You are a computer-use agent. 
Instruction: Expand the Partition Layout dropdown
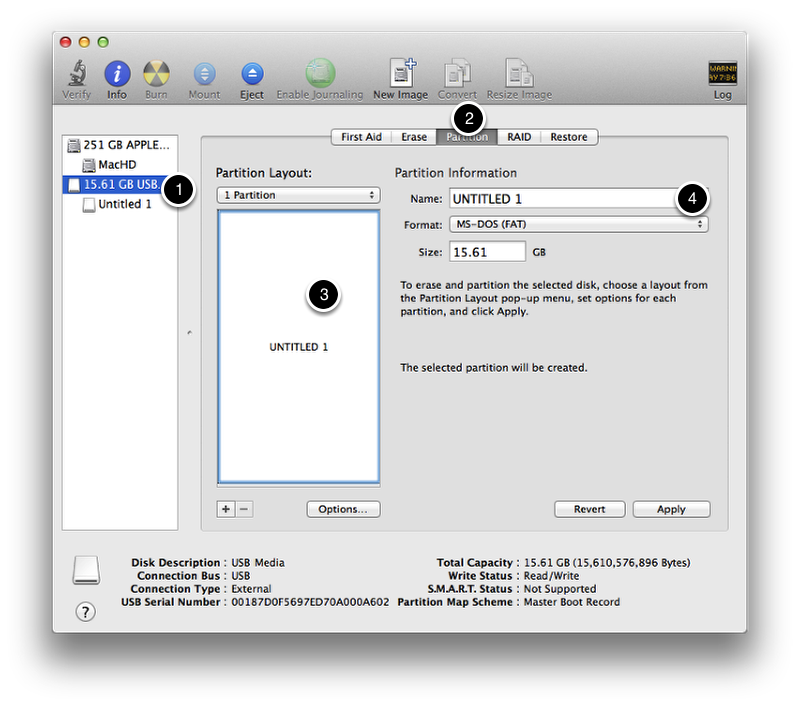click(298, 195)
